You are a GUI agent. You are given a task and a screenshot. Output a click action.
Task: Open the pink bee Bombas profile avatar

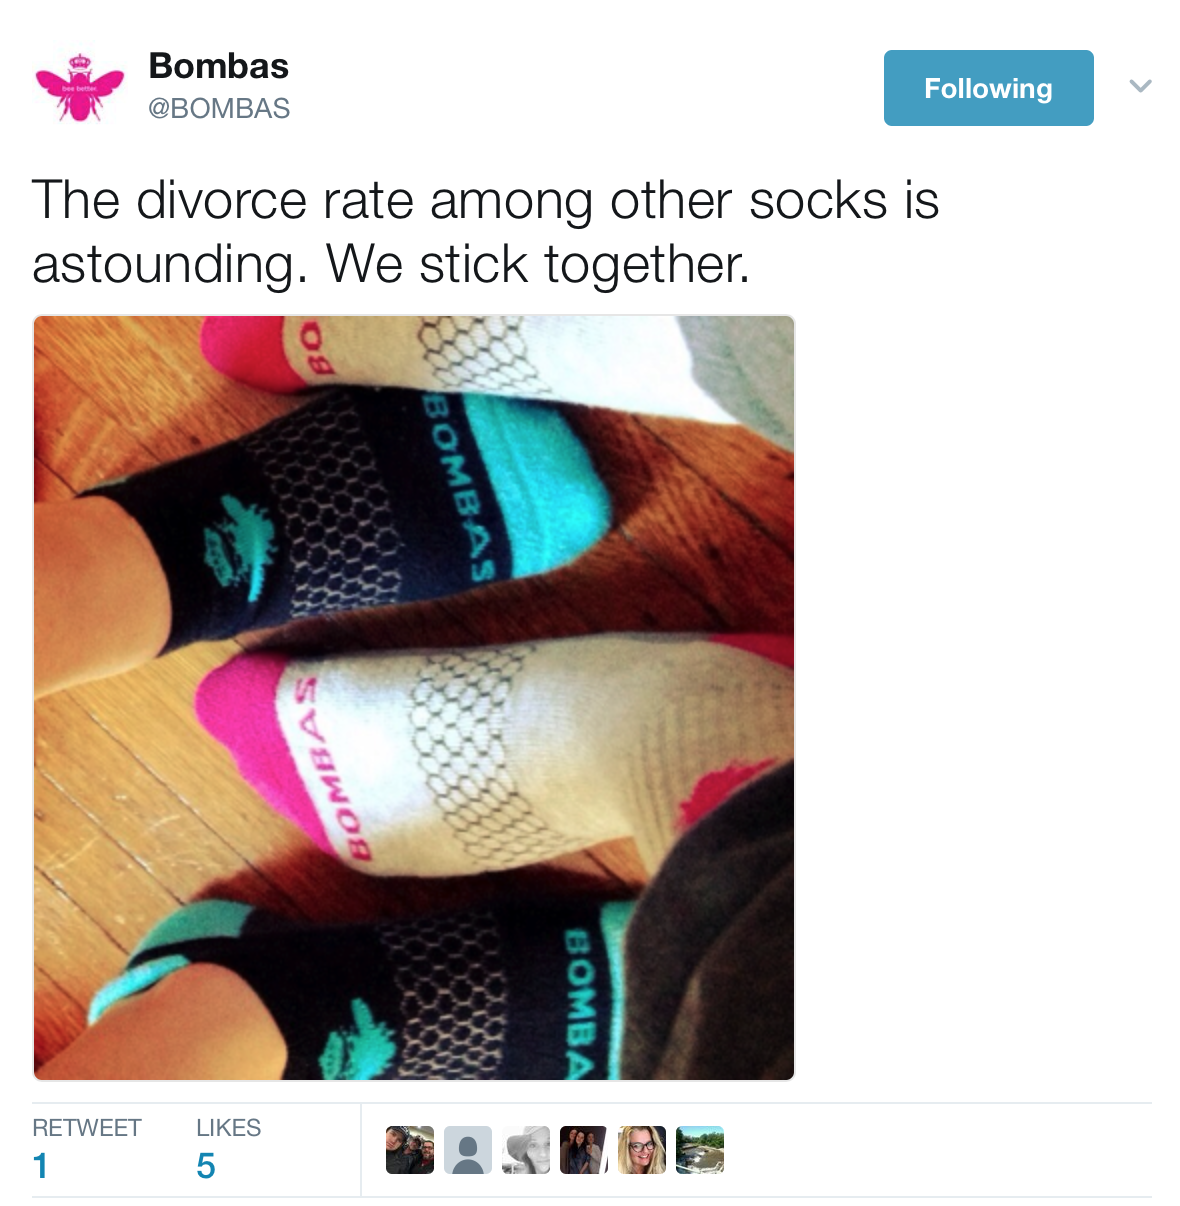pyautogui.click(x=80, y=88)
